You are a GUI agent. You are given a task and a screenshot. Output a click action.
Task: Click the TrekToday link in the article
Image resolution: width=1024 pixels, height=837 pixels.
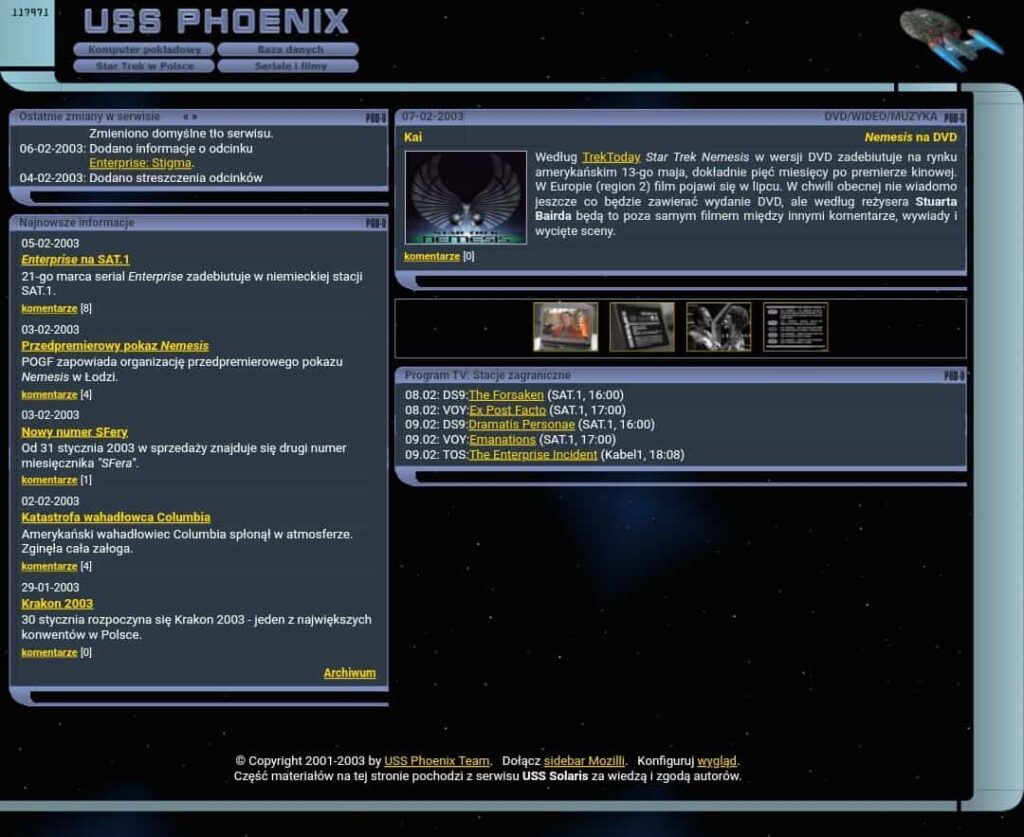pos(611,157)
